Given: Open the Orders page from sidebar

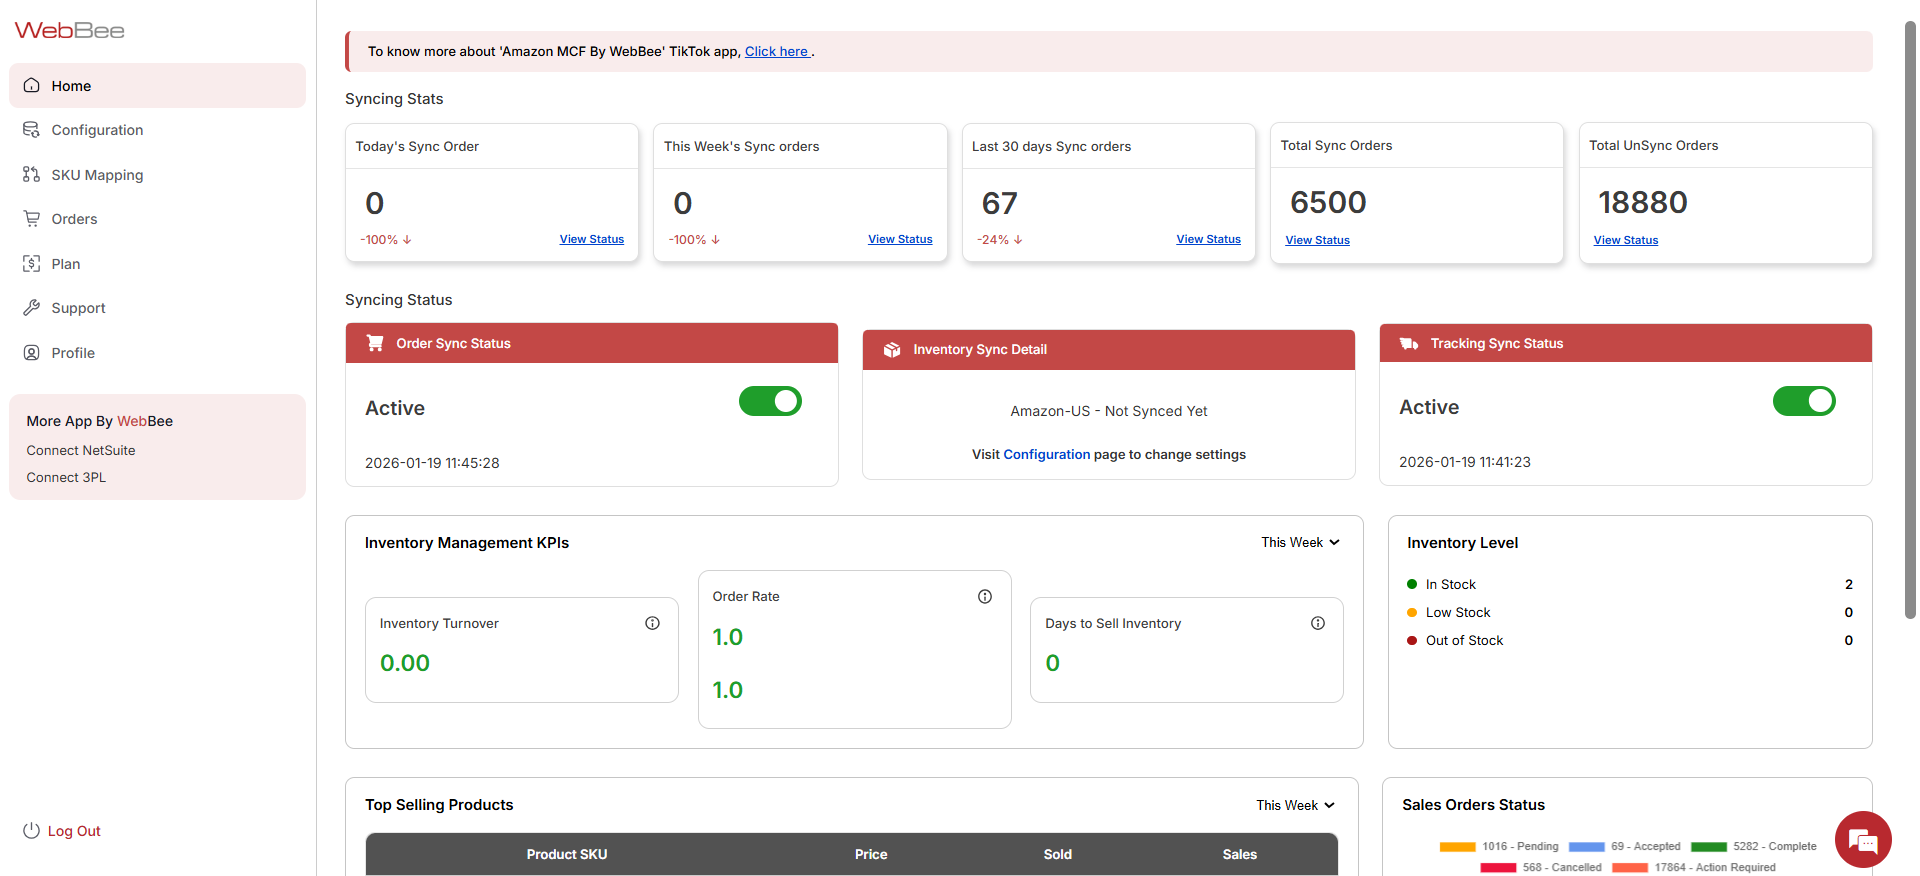Looking at the screenshot, I should [x=74, y=219].
